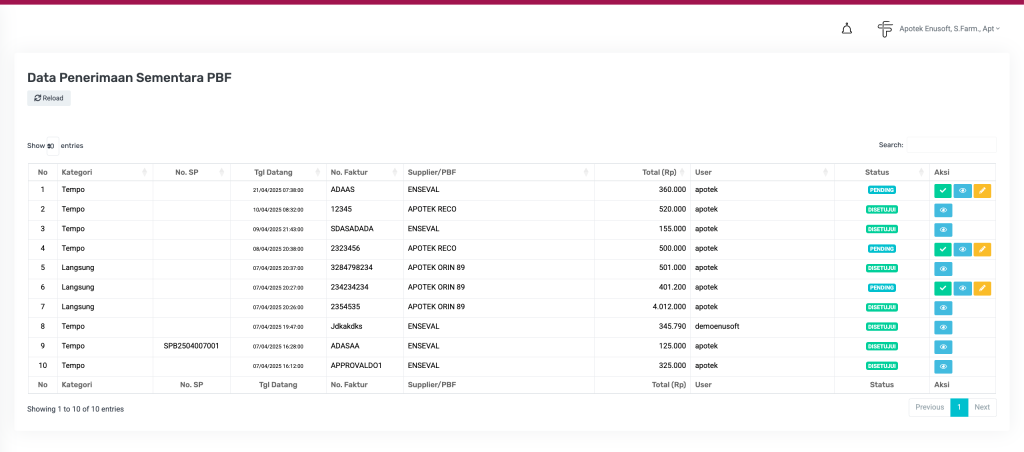Open the notification bell
This screenshot has width=1024, height=452.
point(847,29)
